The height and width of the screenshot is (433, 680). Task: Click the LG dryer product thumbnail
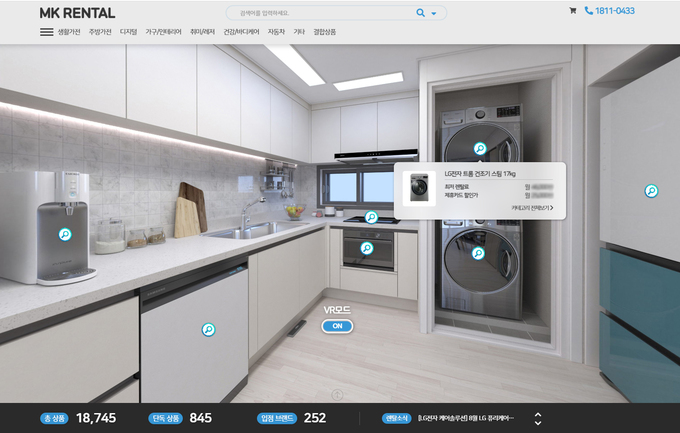pos(420,186)
